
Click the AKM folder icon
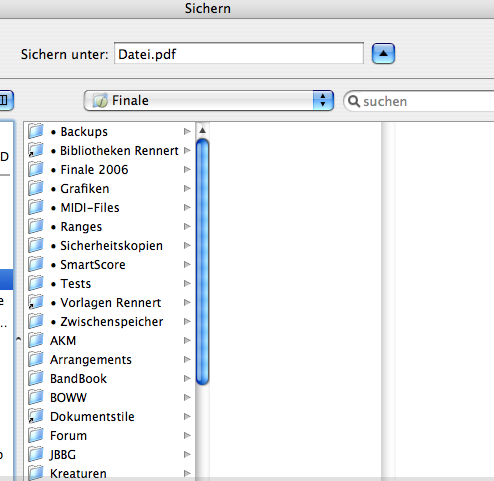coord(36,340)
